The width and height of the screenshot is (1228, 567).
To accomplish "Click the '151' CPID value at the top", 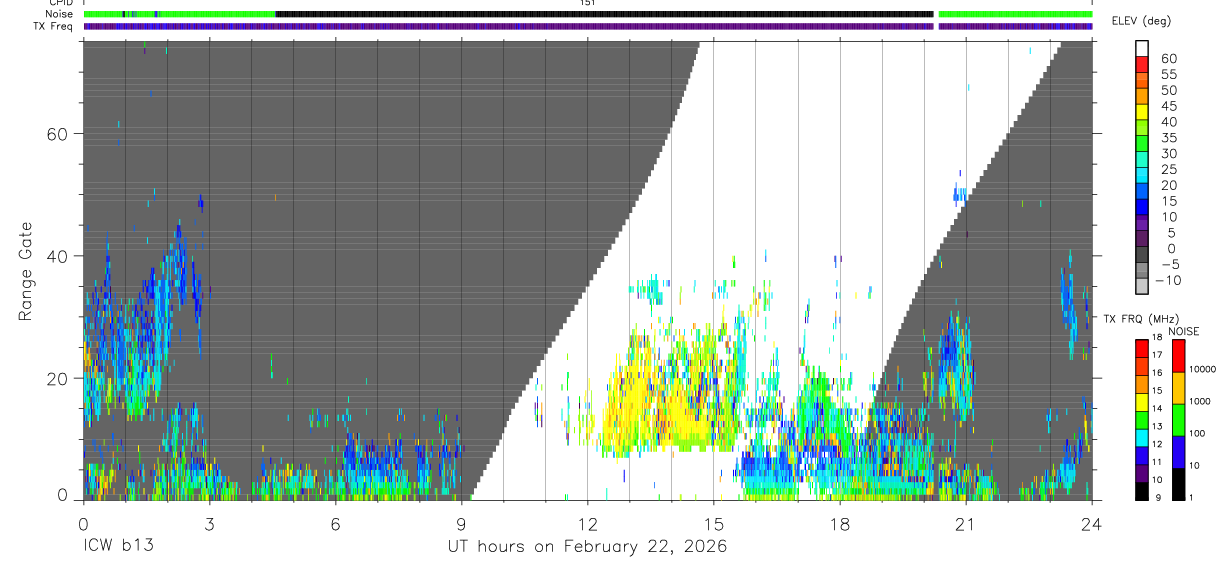I will coord(587,3).
